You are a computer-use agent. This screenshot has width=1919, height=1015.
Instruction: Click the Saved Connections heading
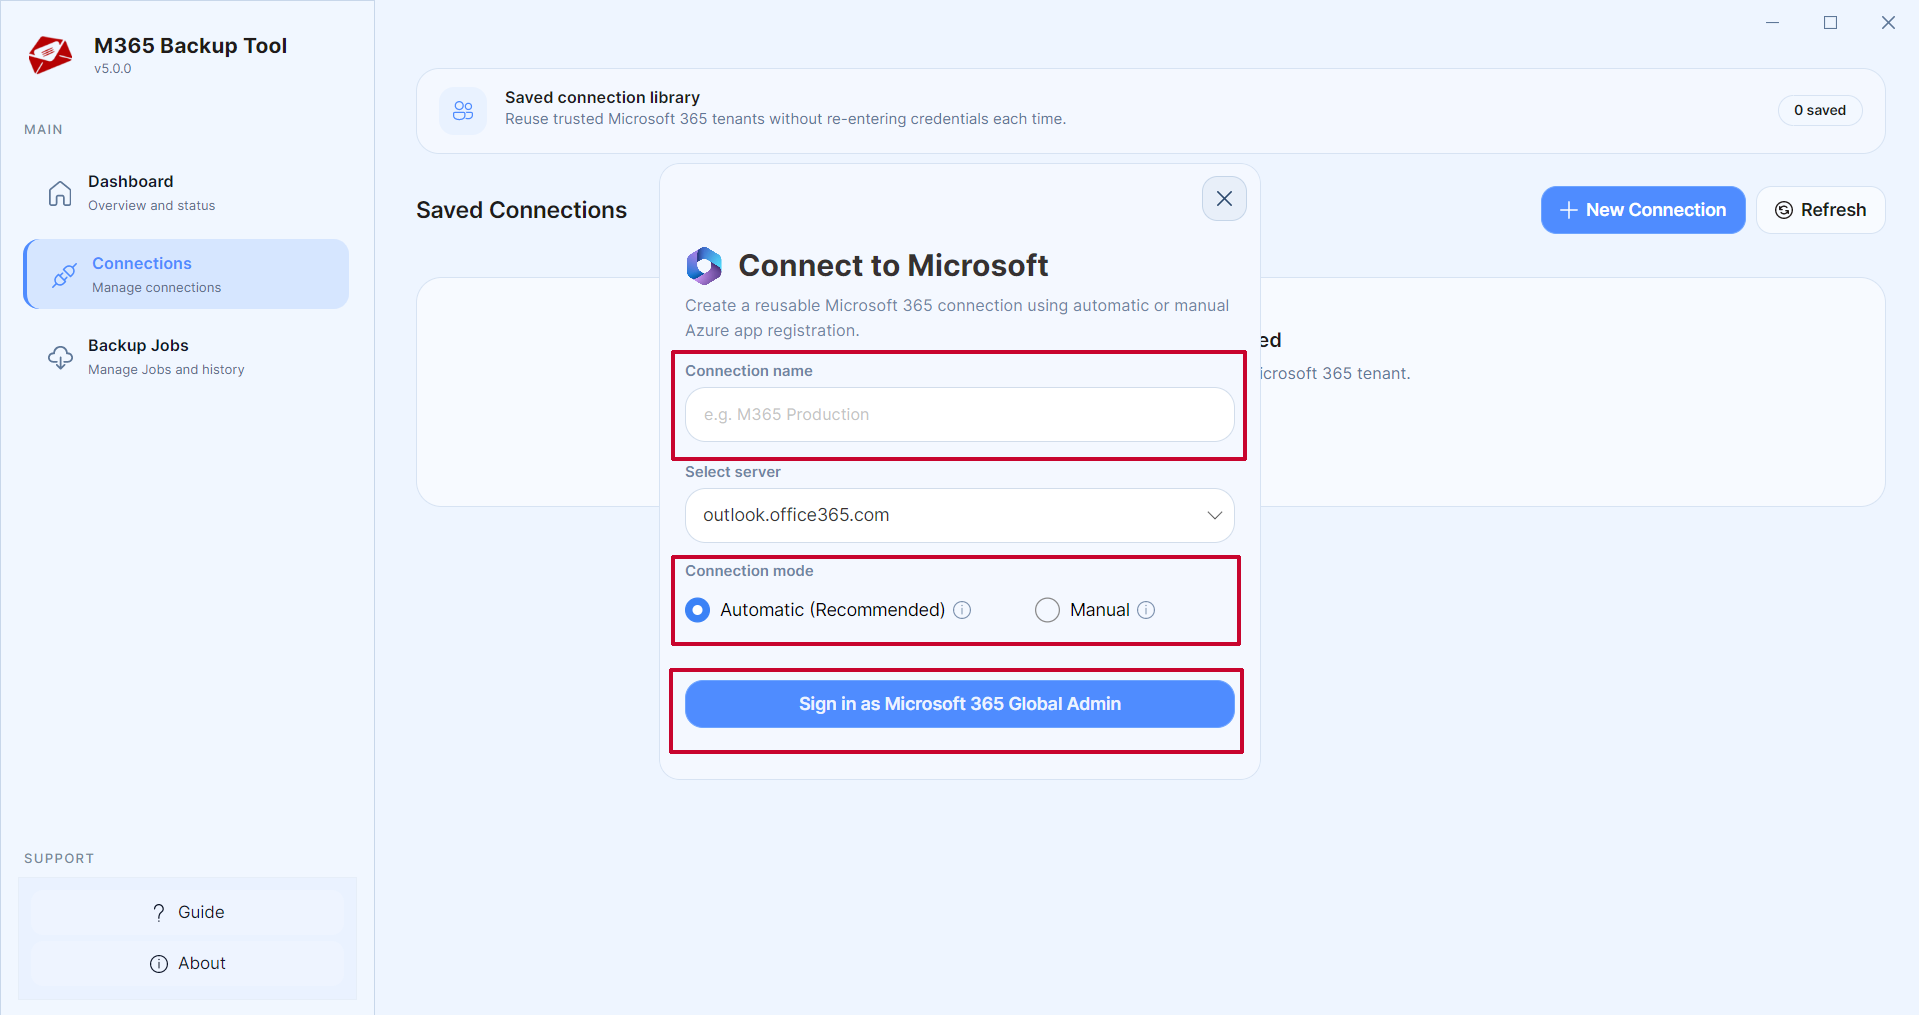tap(521, 210)
